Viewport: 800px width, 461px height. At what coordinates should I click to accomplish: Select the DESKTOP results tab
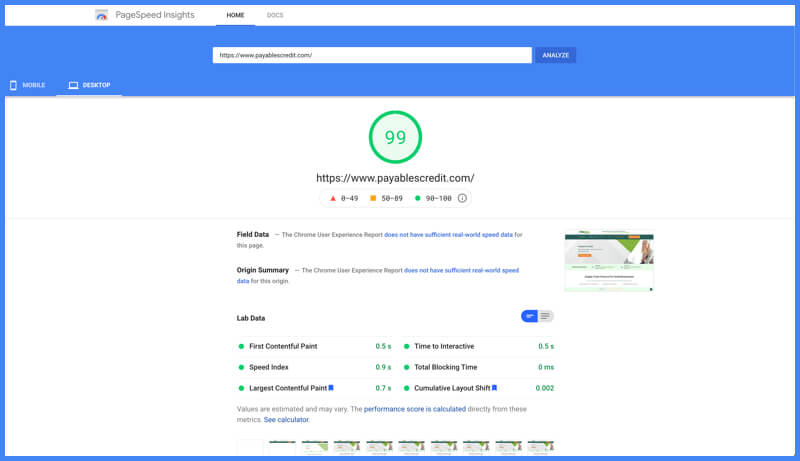tap(89, 85)
